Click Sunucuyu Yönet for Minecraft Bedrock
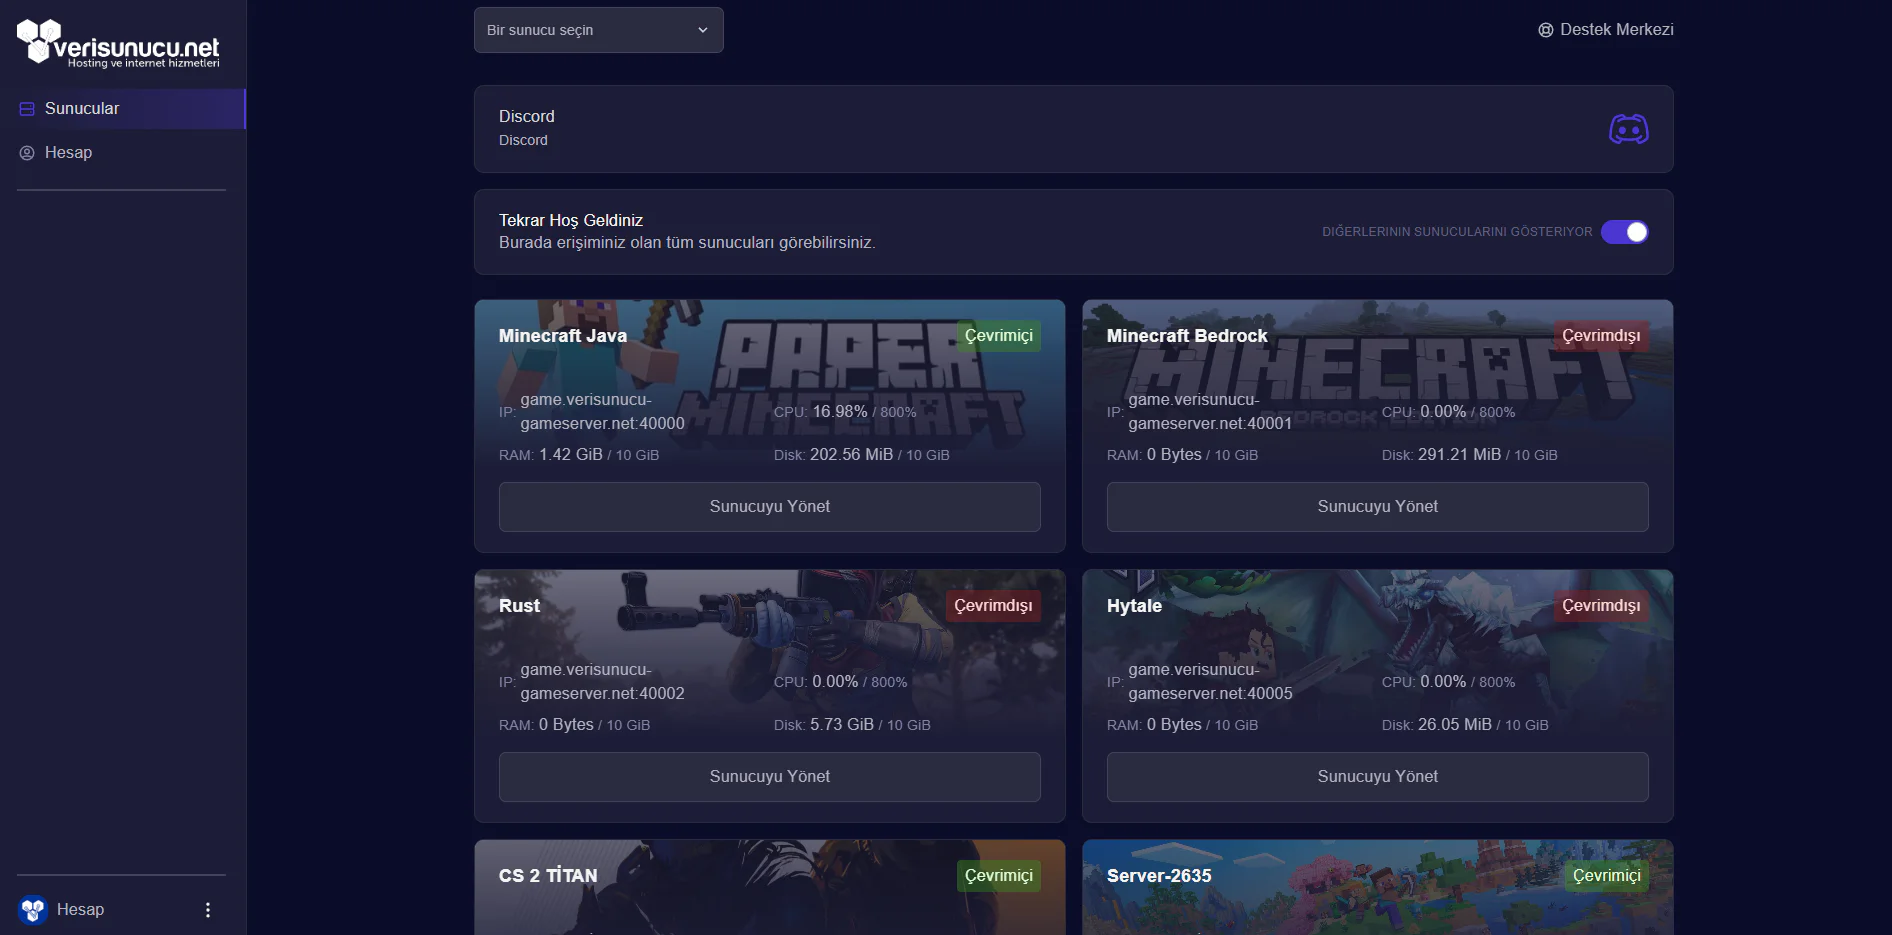Screen dimensions: 1892x935 1378,507
